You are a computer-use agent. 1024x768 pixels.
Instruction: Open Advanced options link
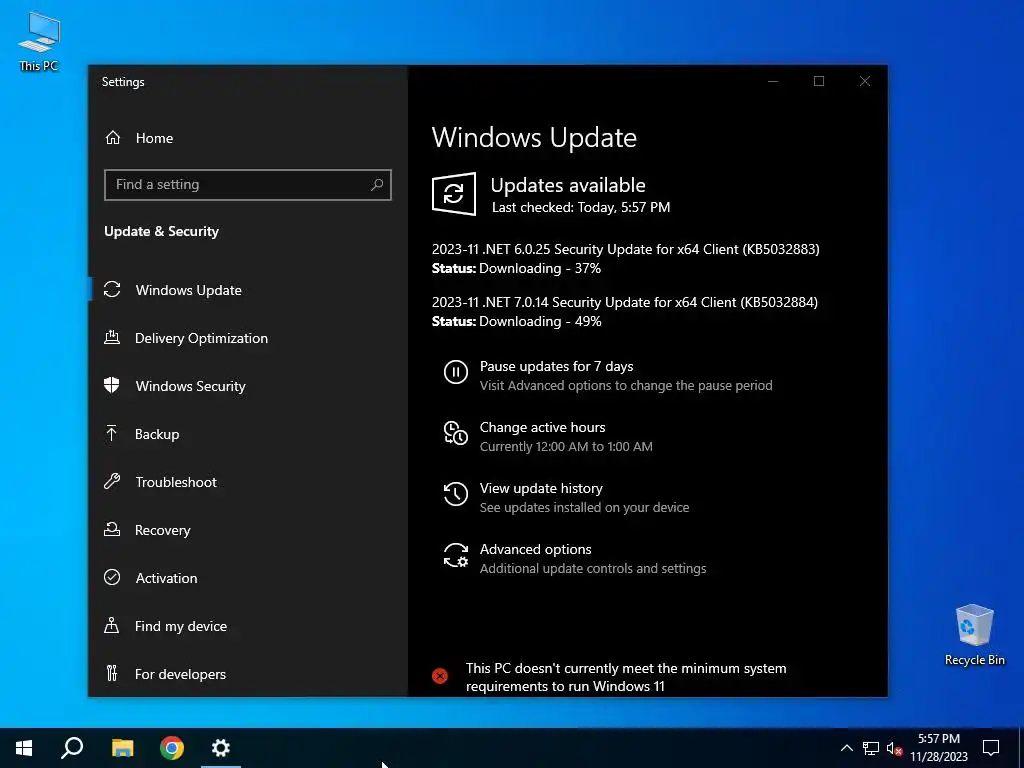click(x=536, y=549)
